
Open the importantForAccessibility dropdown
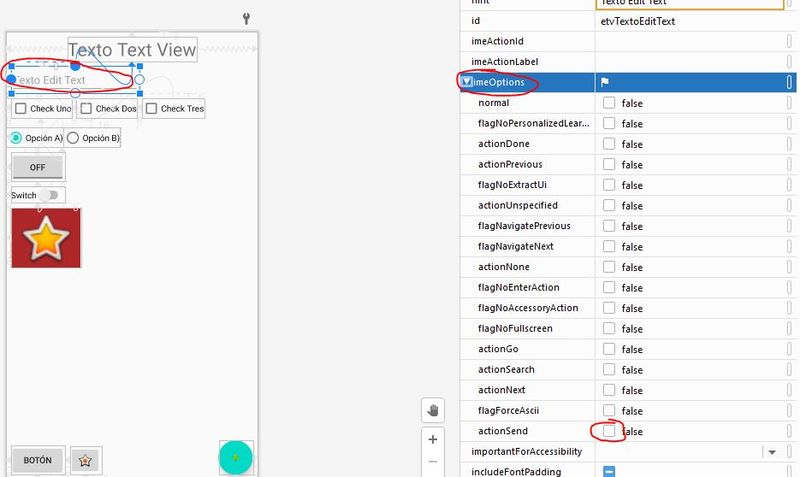pyautogui.click(x=772, y=452)
